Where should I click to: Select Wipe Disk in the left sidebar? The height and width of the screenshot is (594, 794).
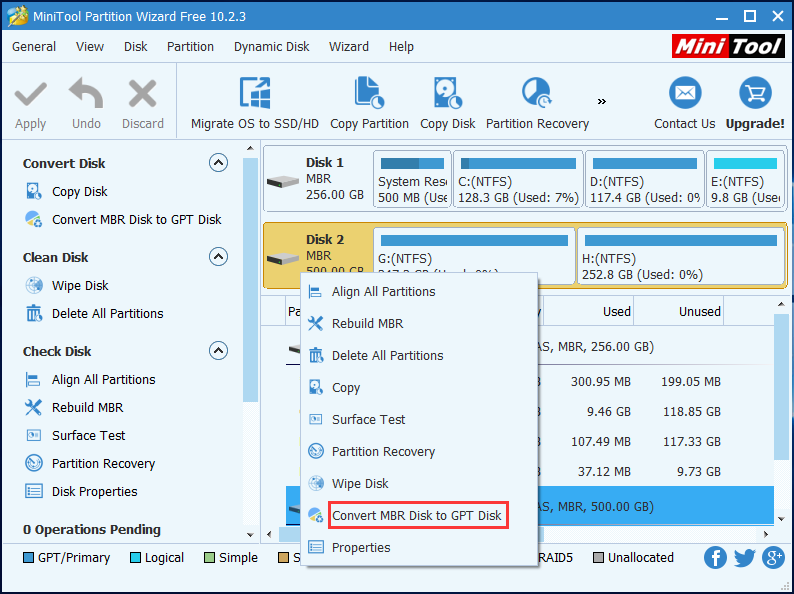point(80,286)
